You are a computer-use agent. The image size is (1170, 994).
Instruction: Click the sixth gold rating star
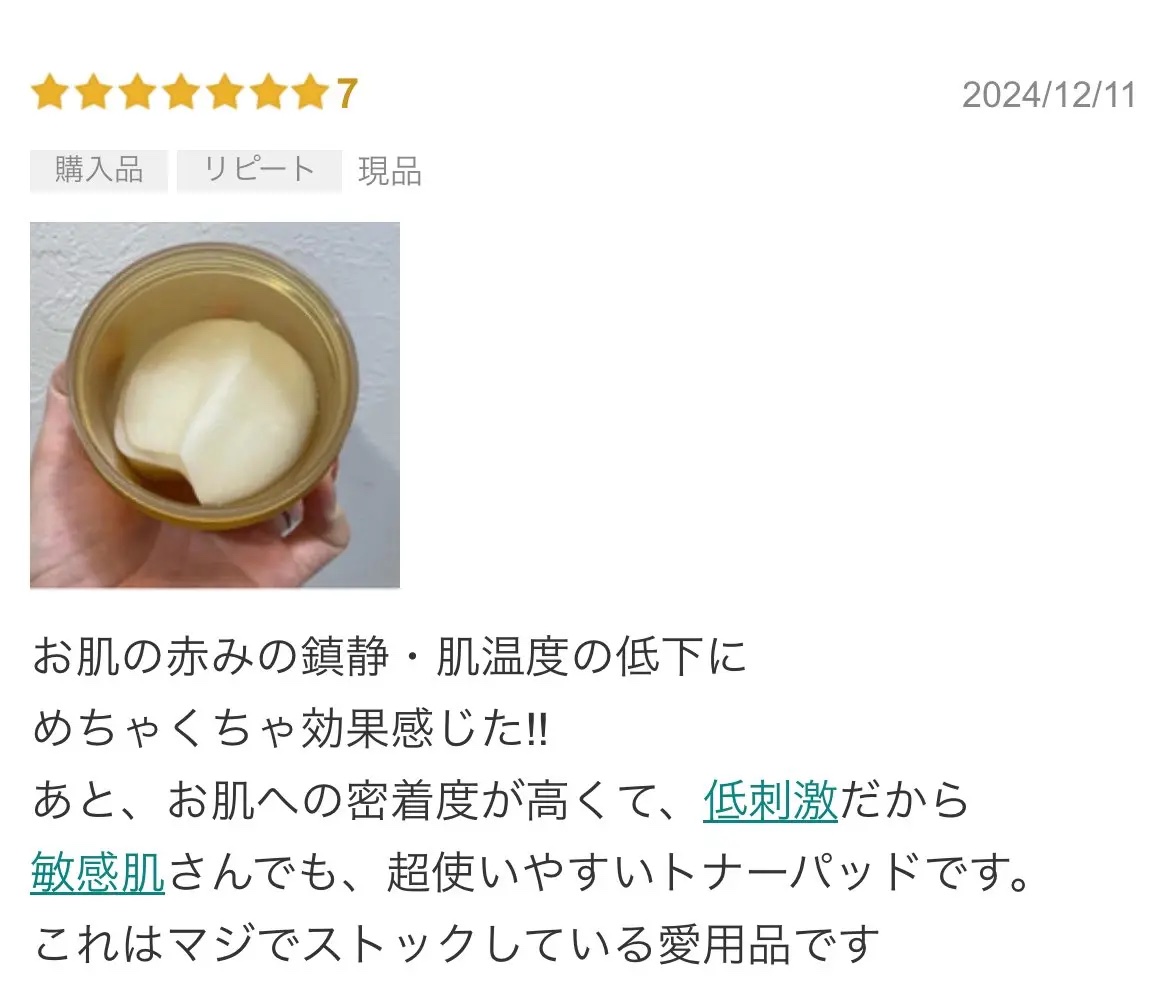click(x=269, y=93)
